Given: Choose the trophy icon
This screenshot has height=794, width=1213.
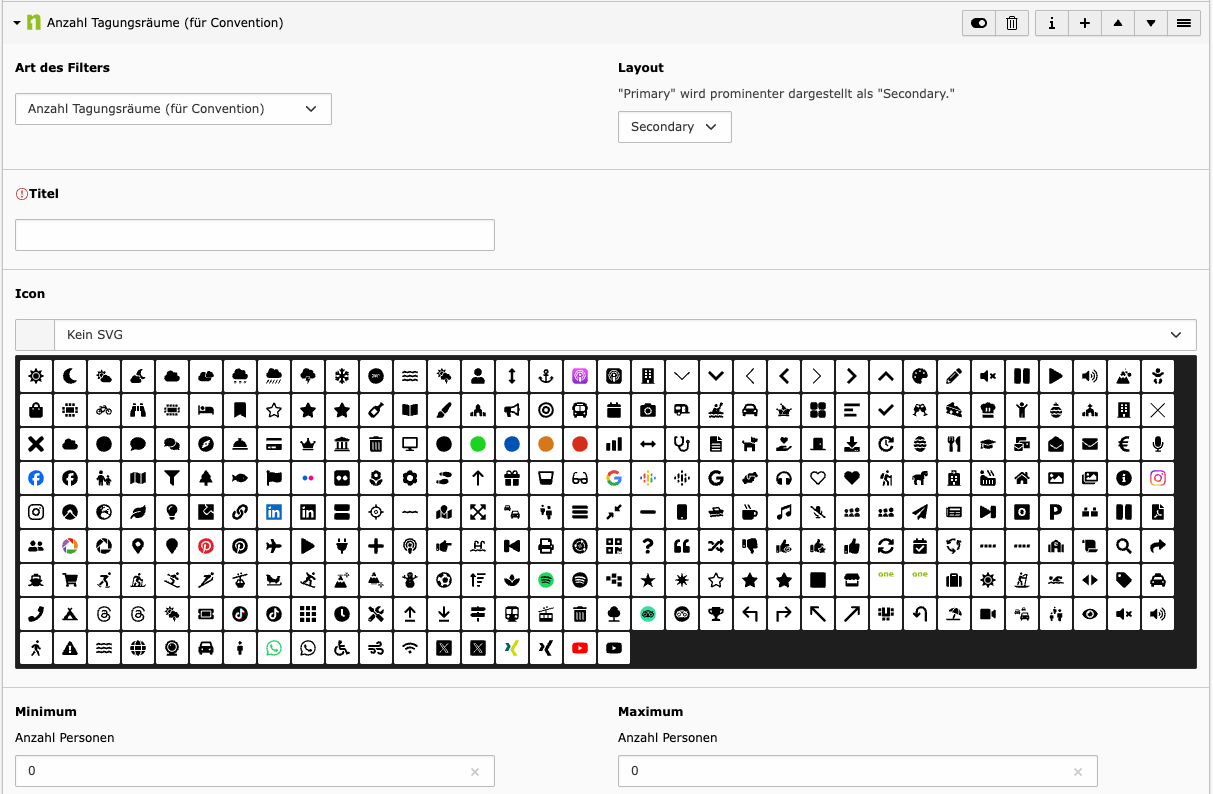Looking at the screenshot, I should (716, 614).
